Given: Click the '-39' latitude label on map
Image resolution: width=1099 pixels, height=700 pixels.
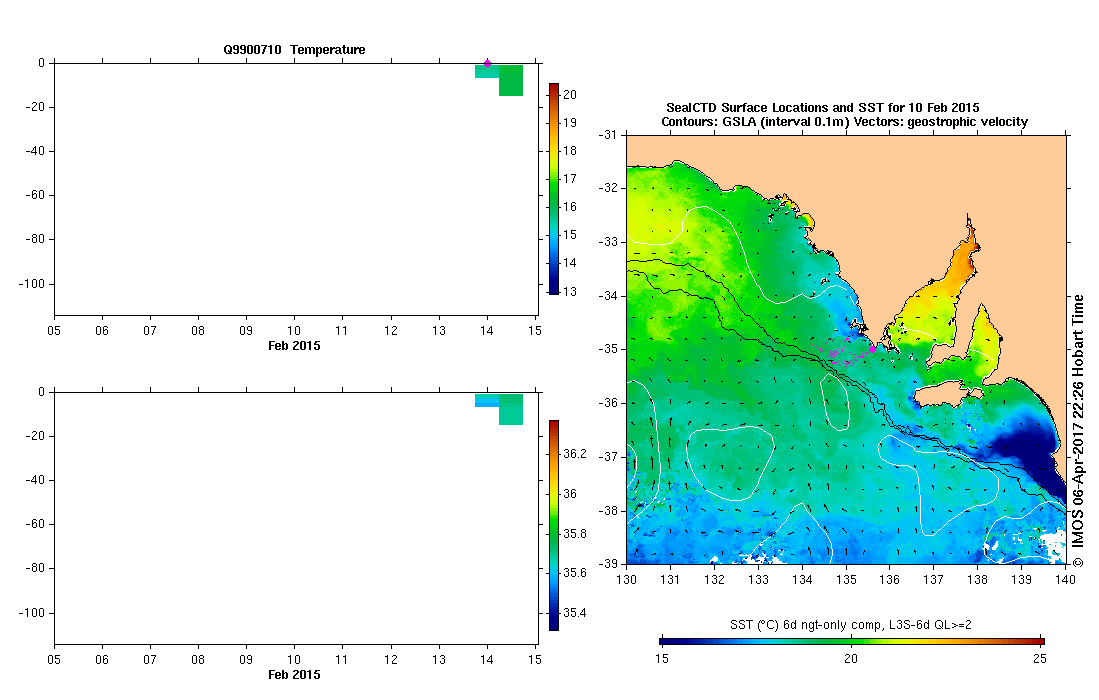Looking at the screenshot, I should click(608, 563).
